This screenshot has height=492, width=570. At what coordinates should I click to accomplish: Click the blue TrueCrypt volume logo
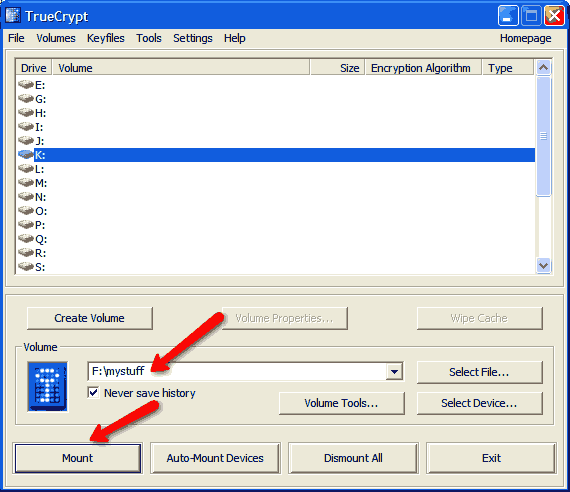pos(48,386)
